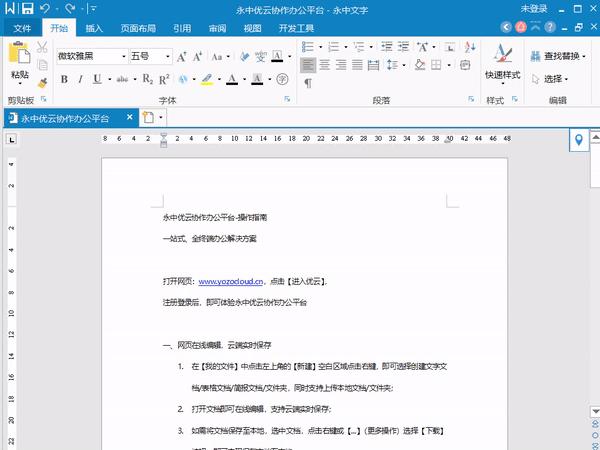The width and height of the screenshot is (600, 450).
Task: Click the Borders grid icon
Action: pyautogui.click(x=436, y=65)
